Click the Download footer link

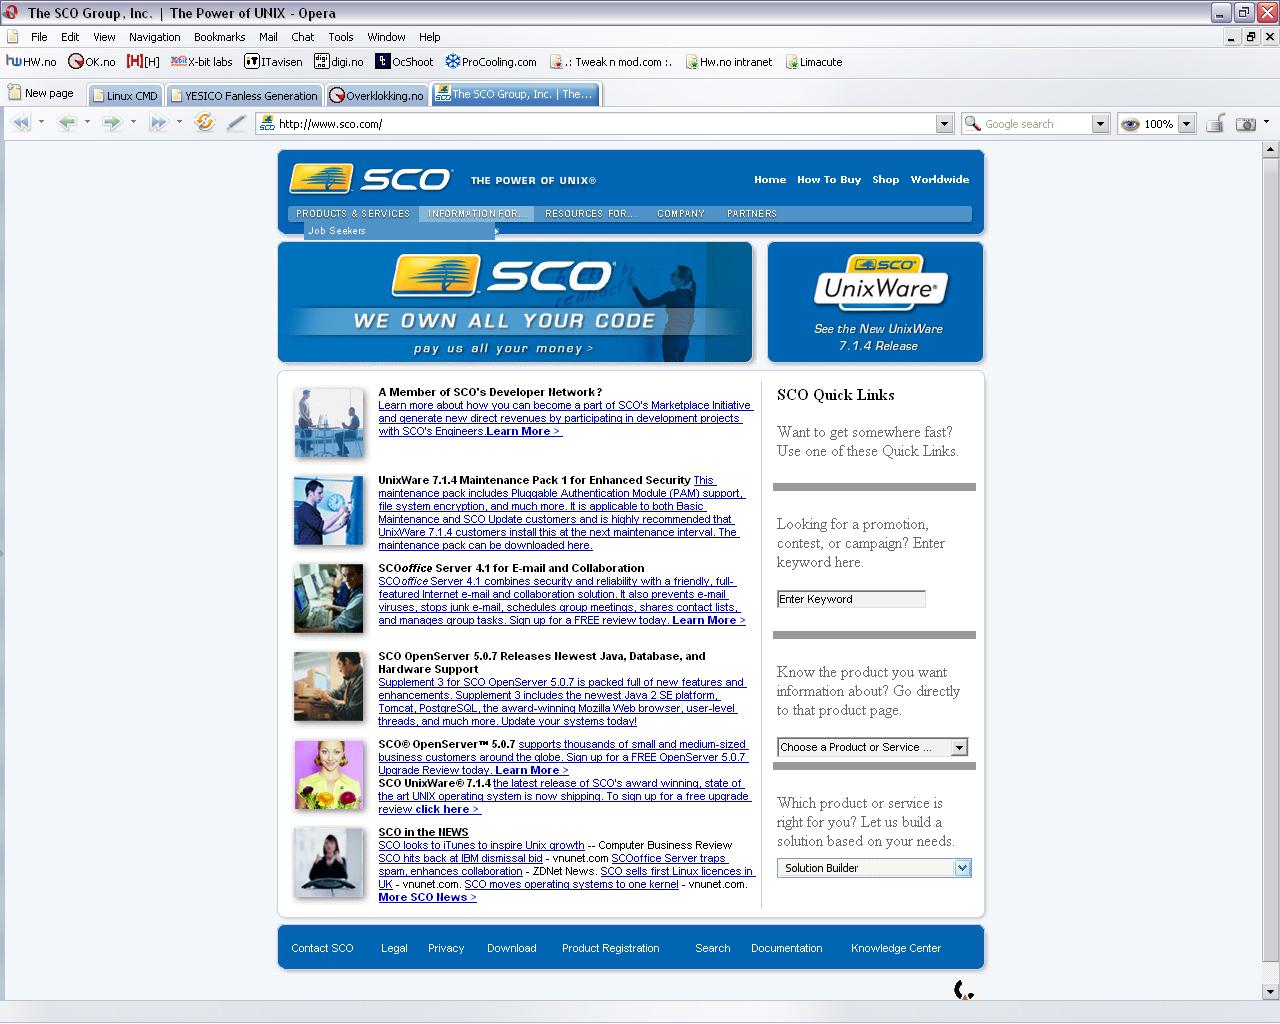pyautogui.click(x=512, y=948)
